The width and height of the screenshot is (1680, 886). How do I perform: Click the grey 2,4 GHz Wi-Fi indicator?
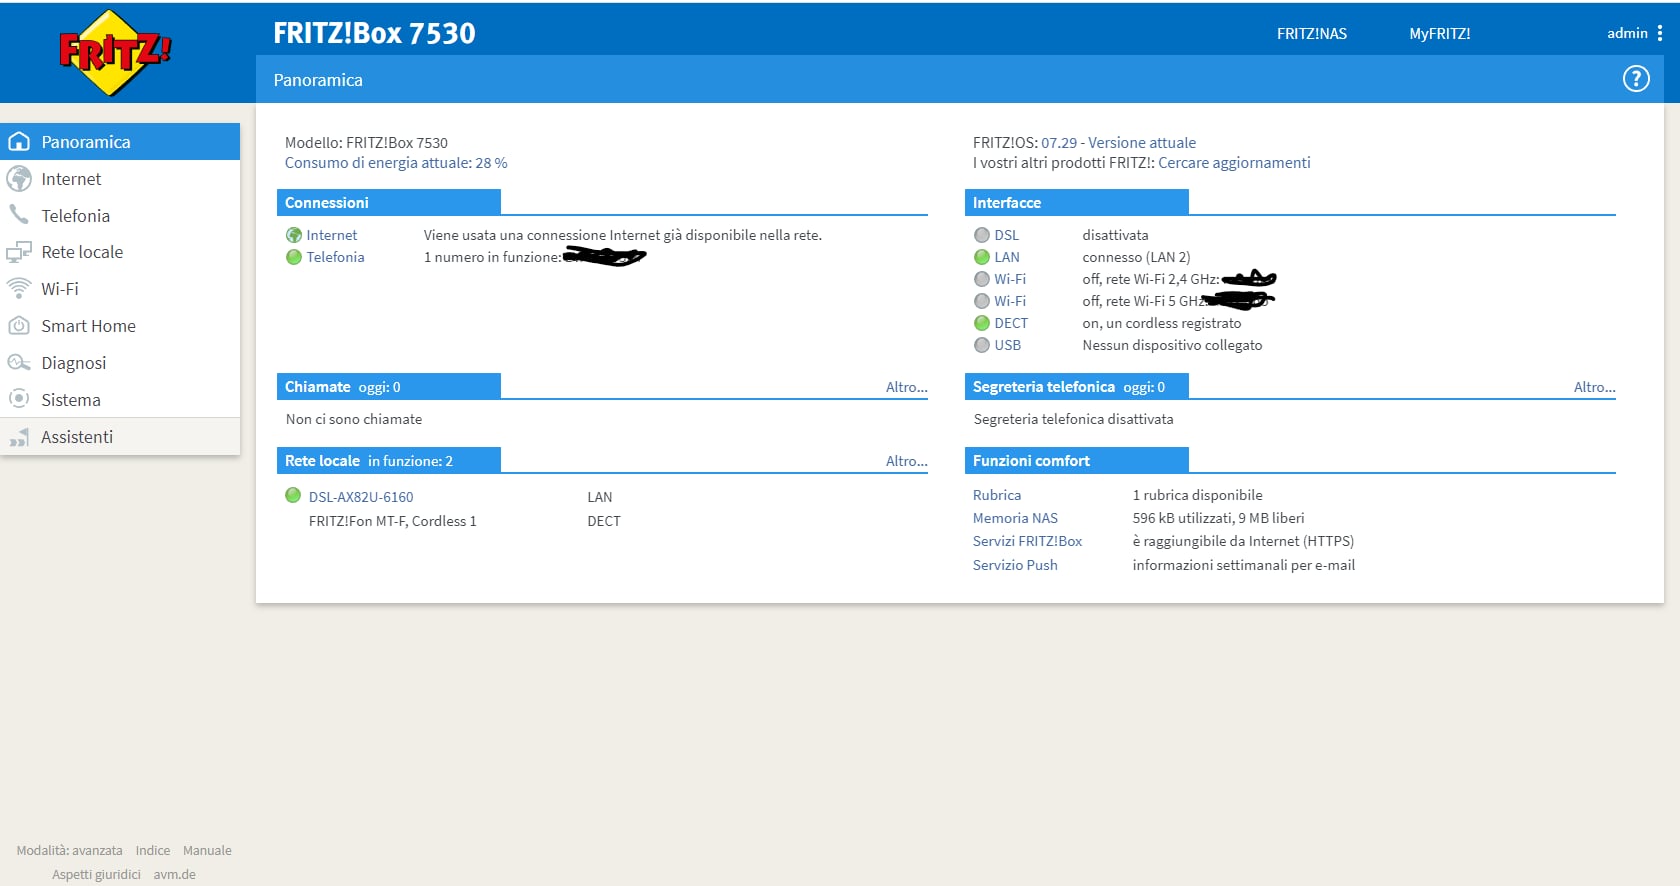(982, 279)
